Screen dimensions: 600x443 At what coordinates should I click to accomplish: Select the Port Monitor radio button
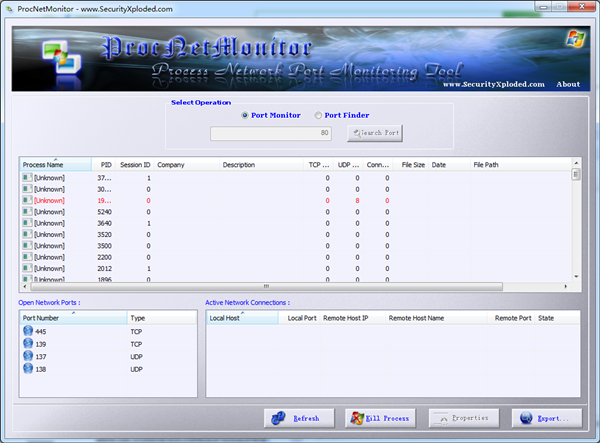(x=245, y=115)
